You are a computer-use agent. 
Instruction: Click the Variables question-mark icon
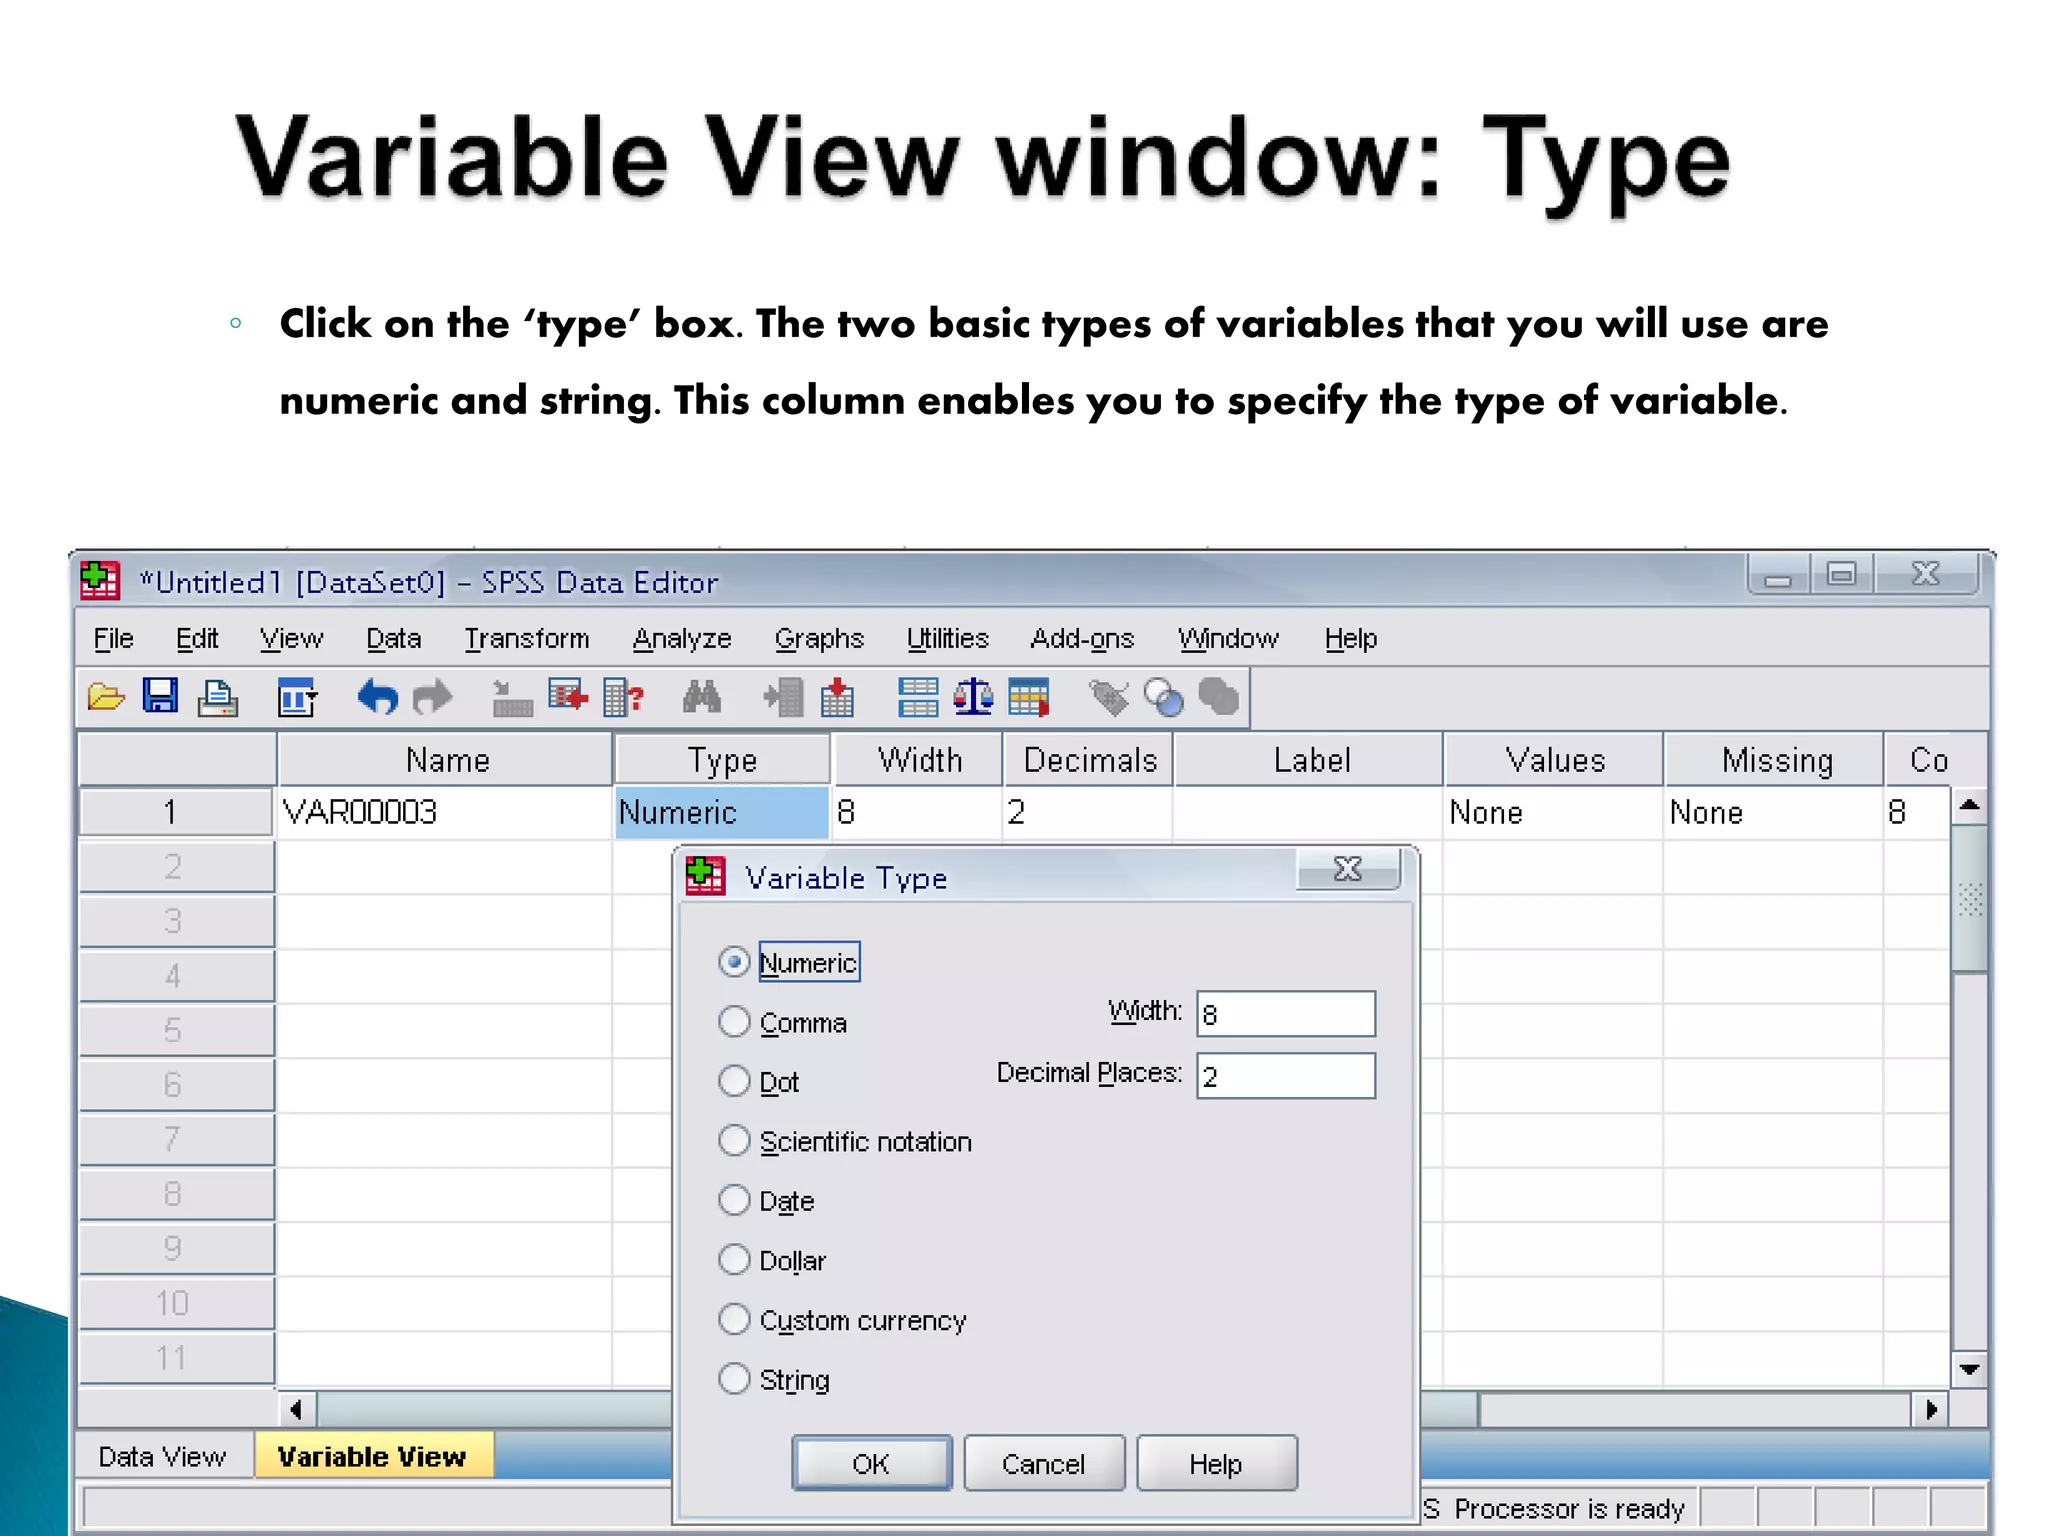(623, 697)
